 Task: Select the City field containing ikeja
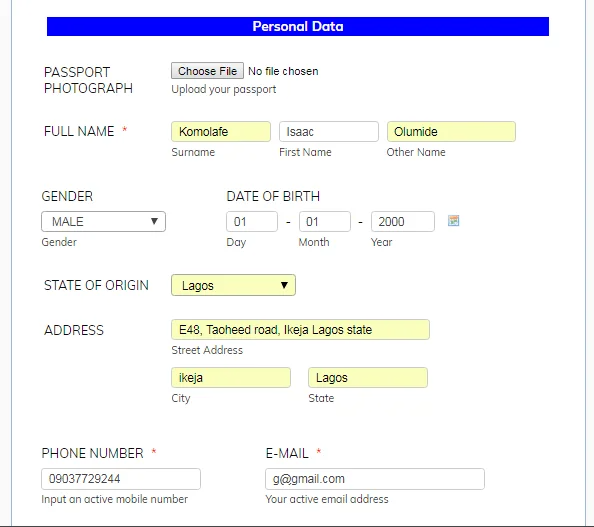pos(231,378)
